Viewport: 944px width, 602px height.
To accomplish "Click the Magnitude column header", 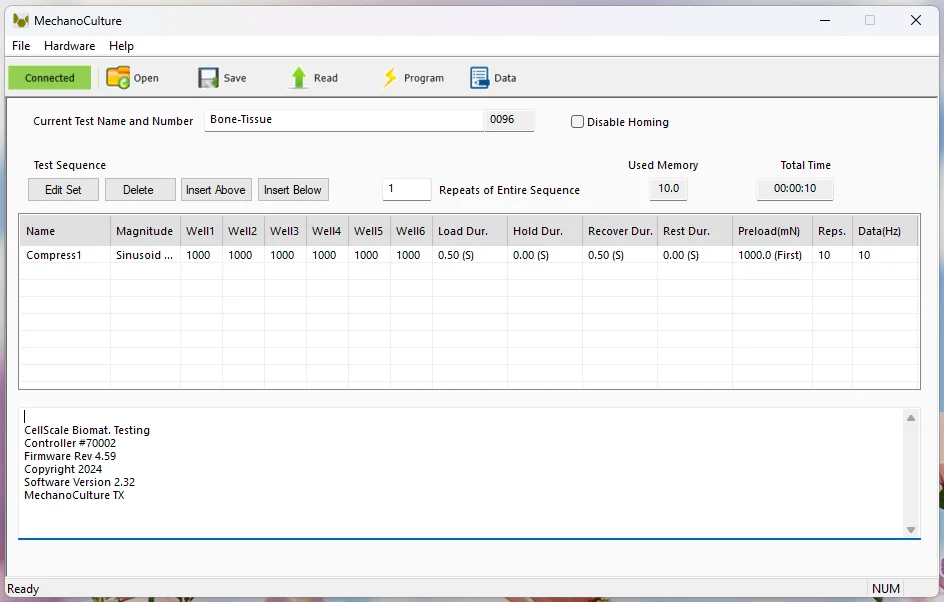I will click(145, 231).
